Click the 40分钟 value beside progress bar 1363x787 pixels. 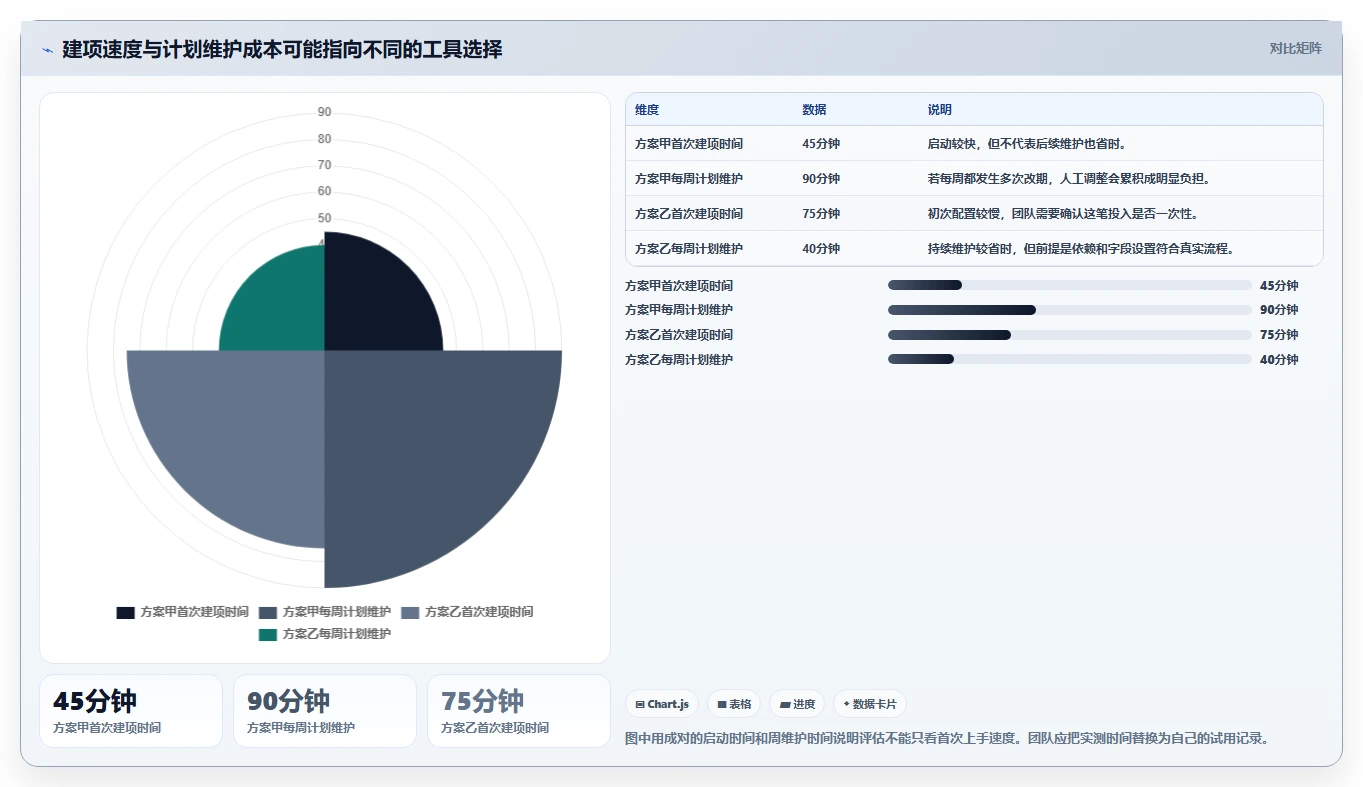(x=1279, y=360)
